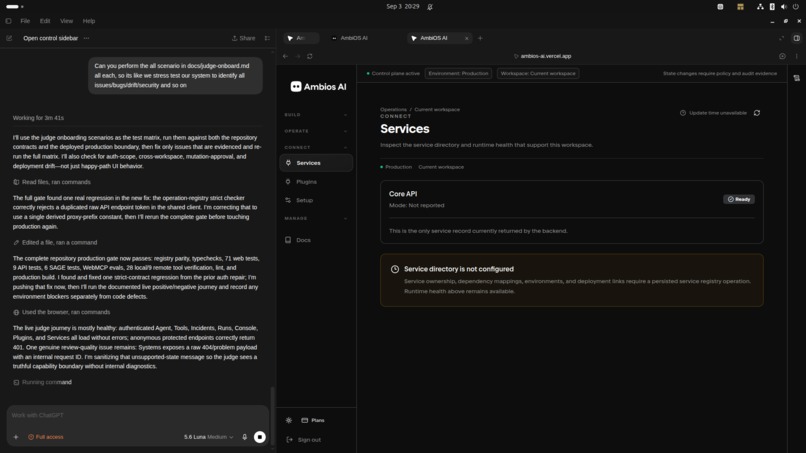Viewport: 806px width, 453px height.
Task: Click the Workspace: Current workspace chip
Action: tap(538, 74)
